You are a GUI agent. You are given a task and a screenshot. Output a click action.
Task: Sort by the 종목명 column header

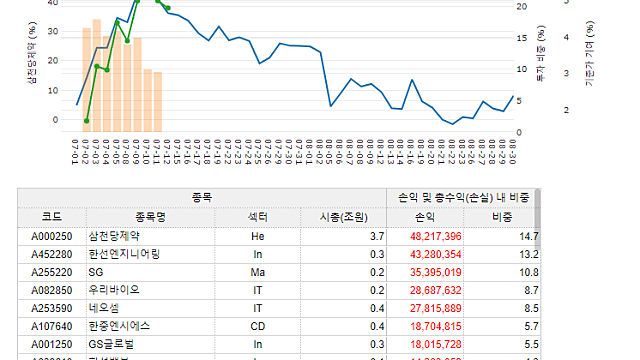pos(150,217)
